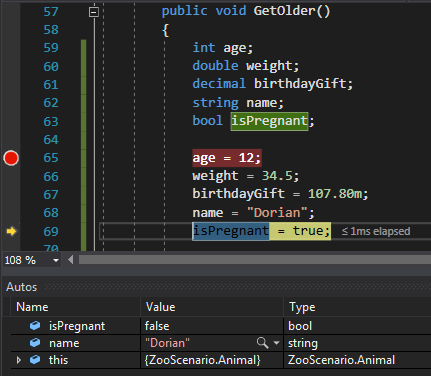Click isPregnant in line 69 statement

pos(231,231)
